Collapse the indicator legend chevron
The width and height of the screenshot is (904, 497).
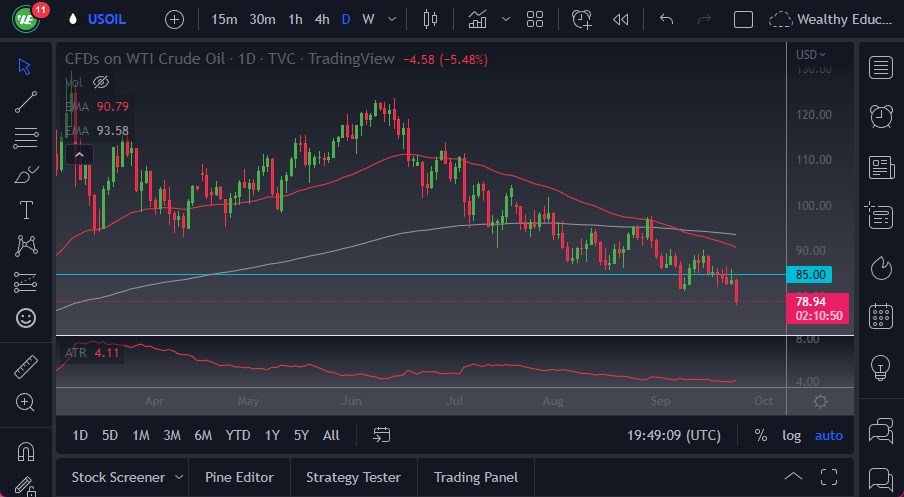point(79,154)
